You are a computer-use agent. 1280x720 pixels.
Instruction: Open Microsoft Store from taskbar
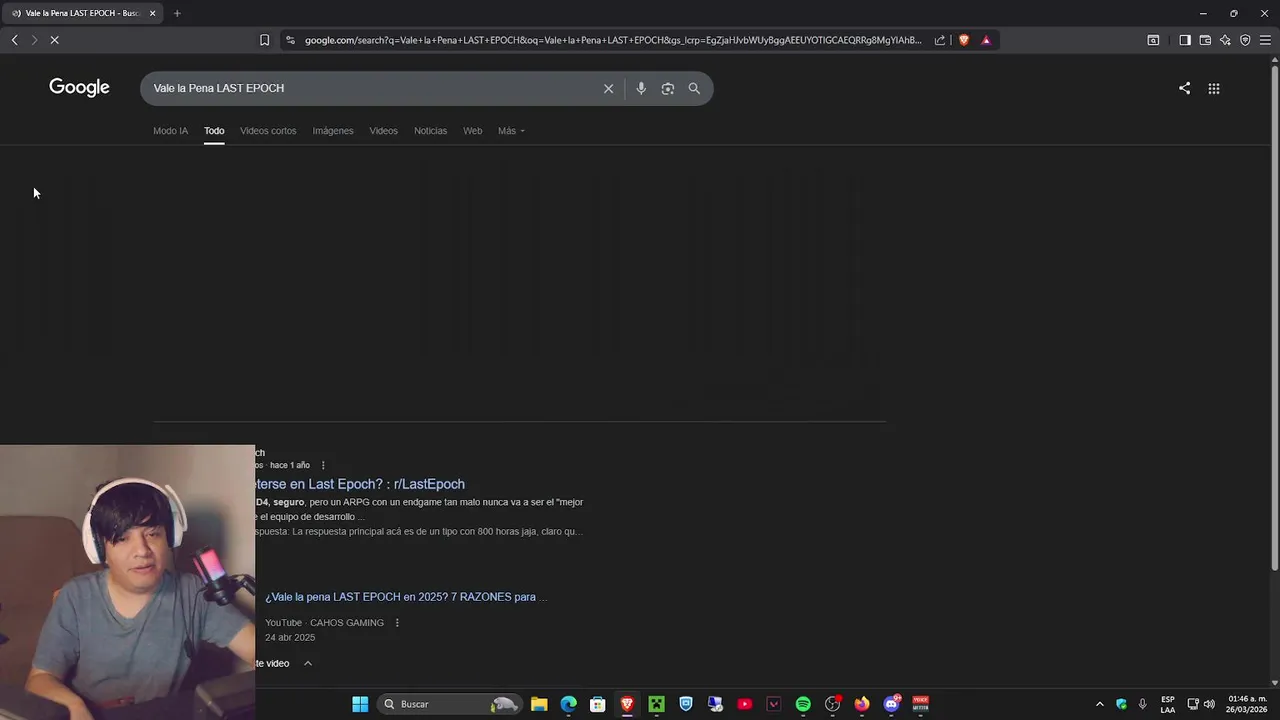point(598,704)
